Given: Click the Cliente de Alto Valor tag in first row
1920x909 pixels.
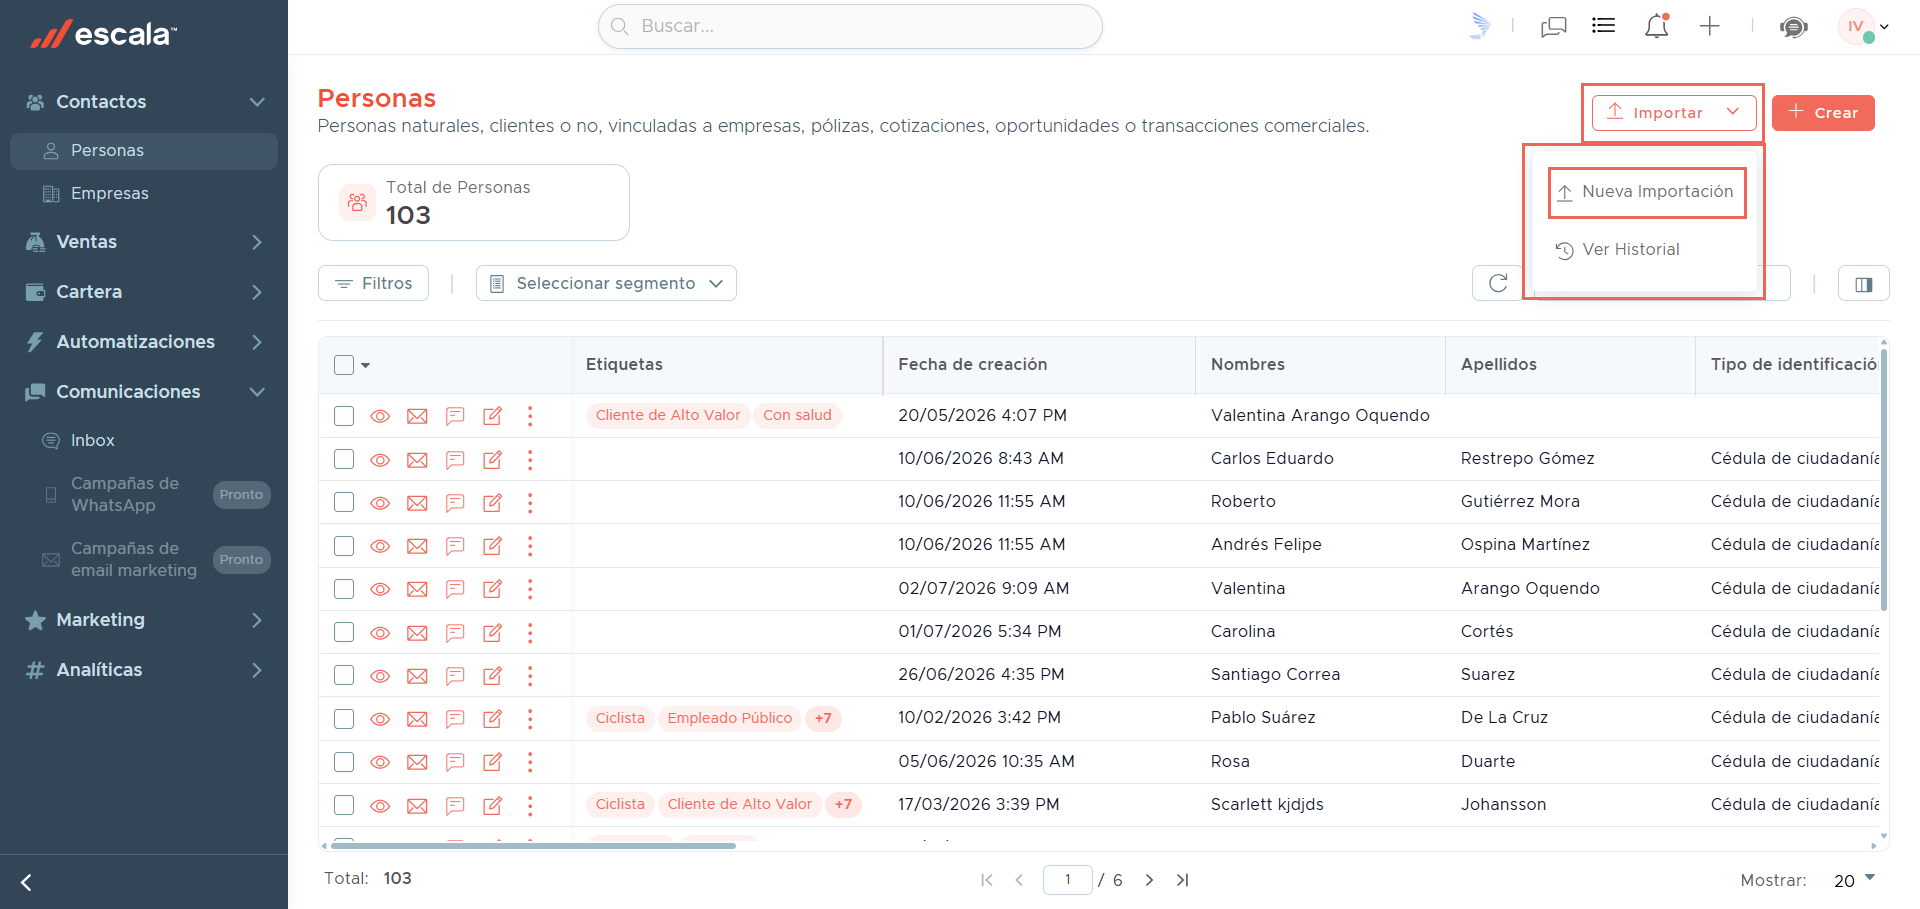Looking at the screenshot, I should (x=668, y=415).
